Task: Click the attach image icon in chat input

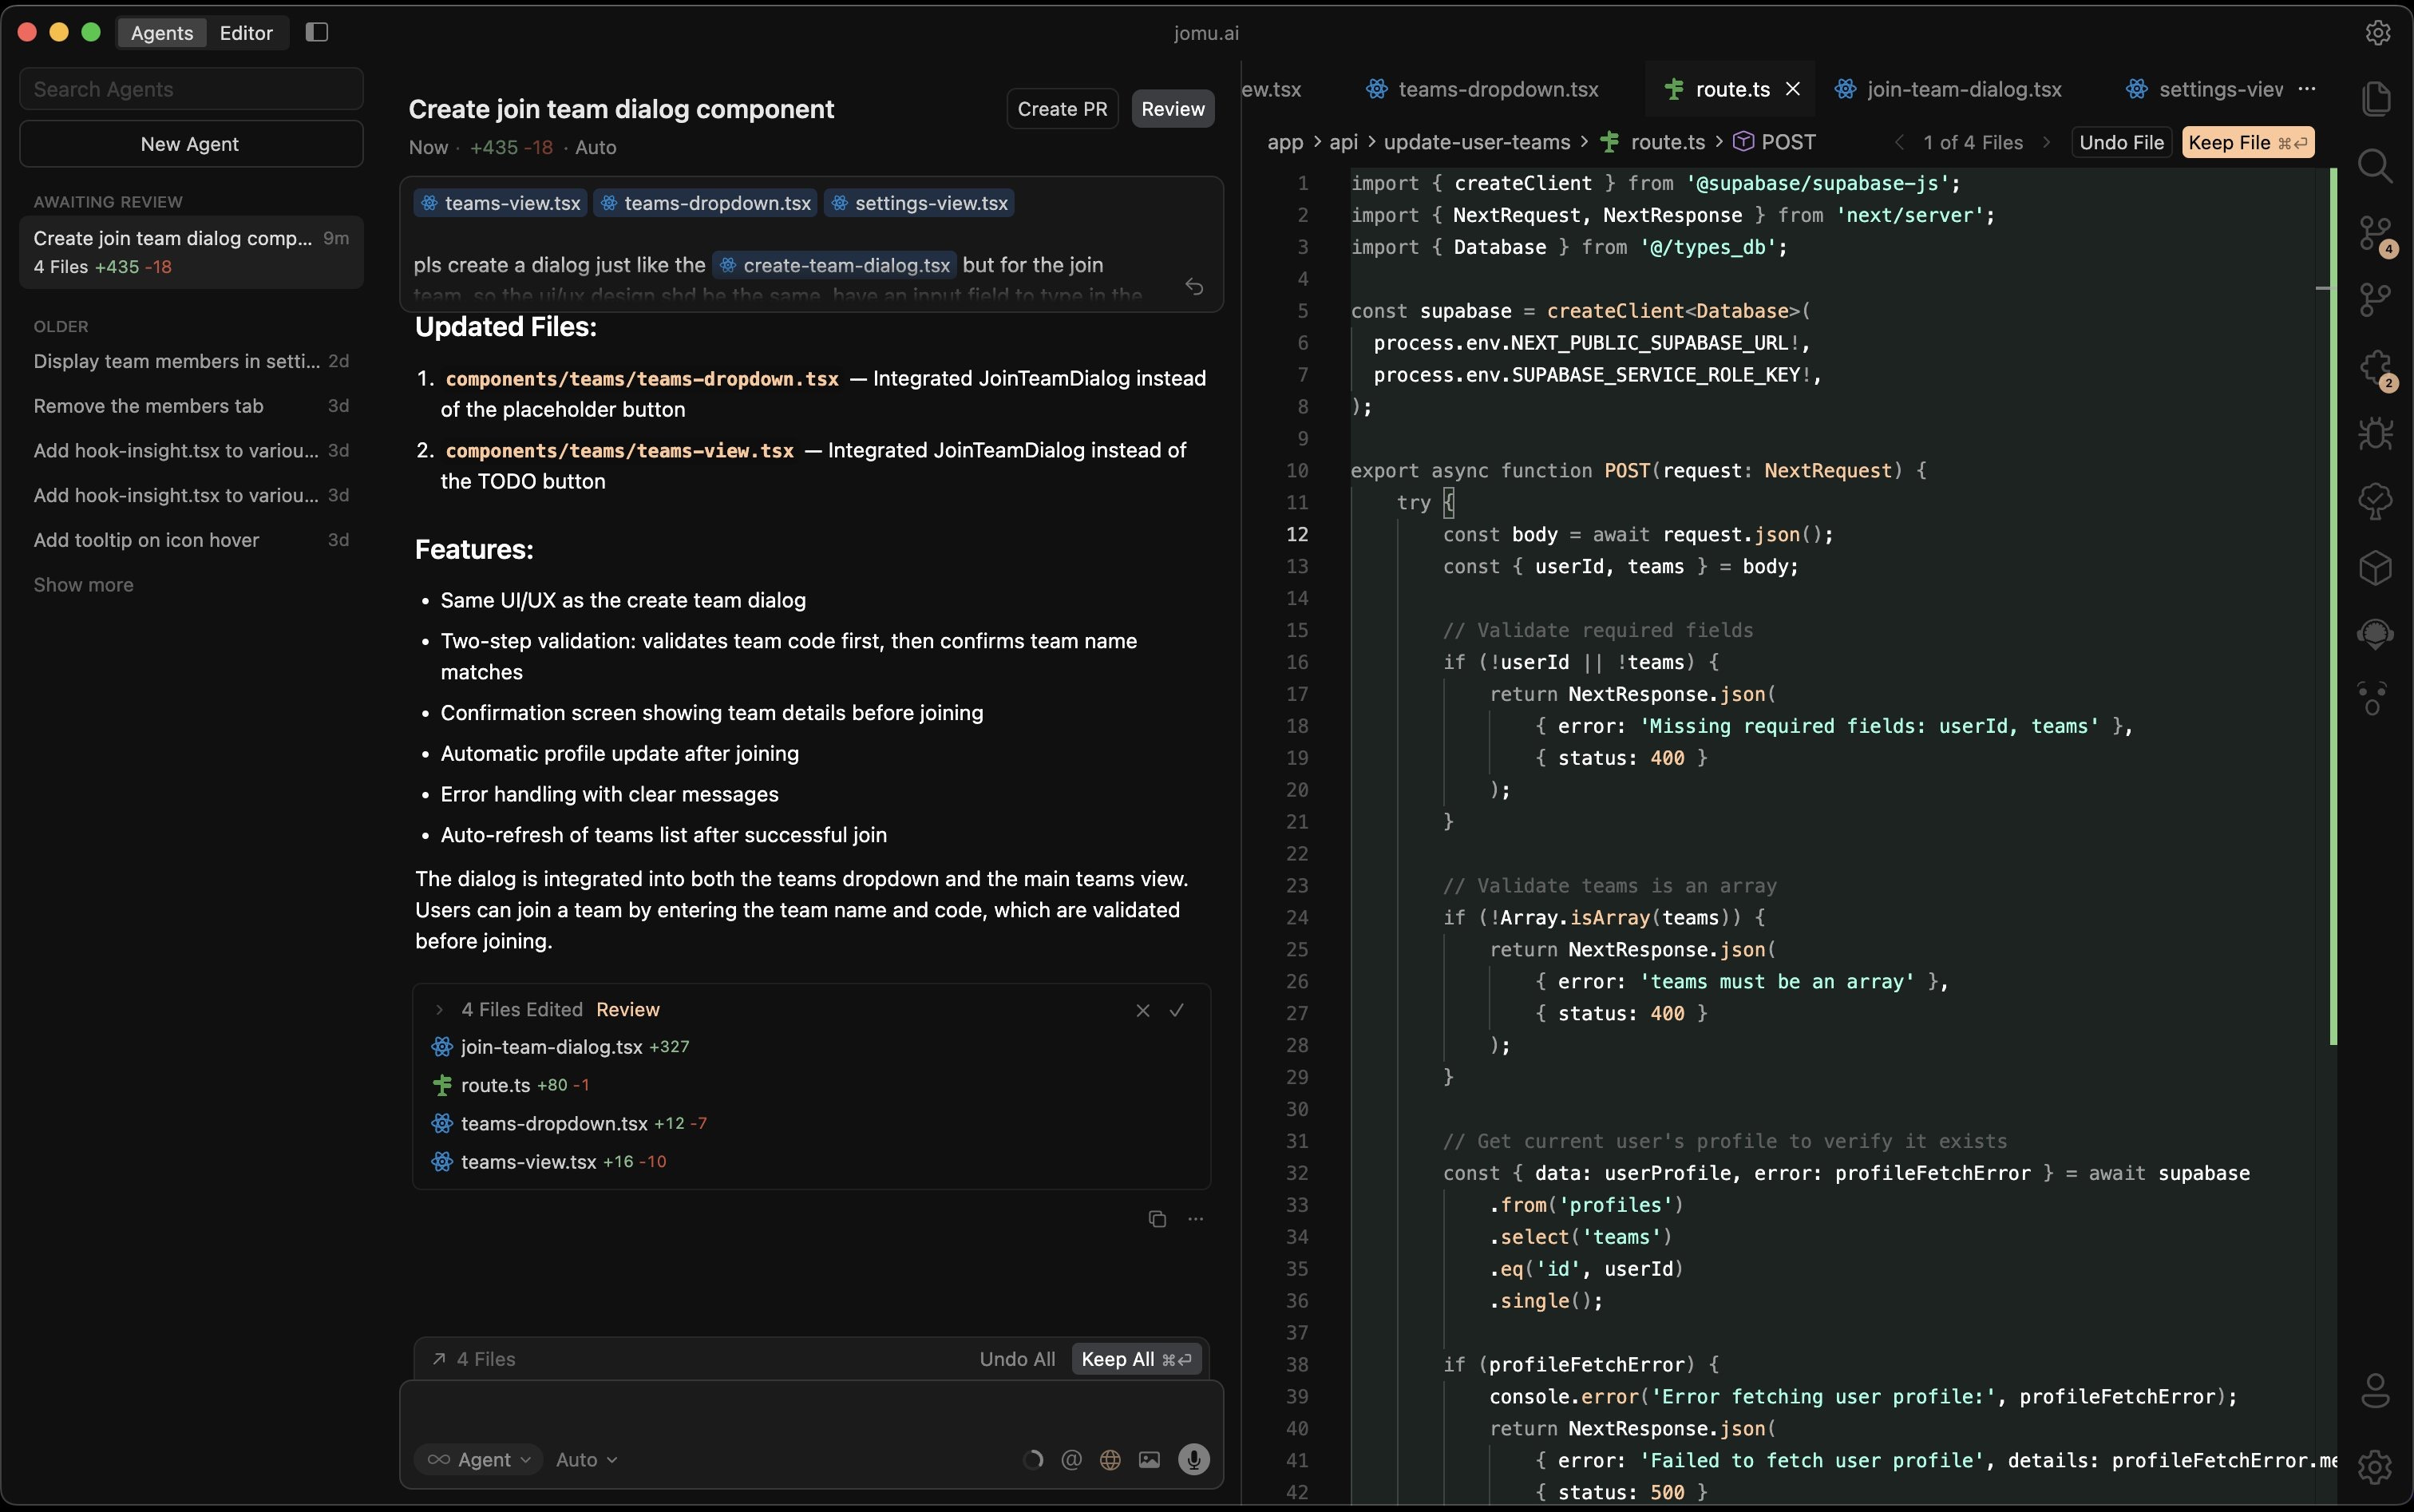Action: tap(1149, 1459)
